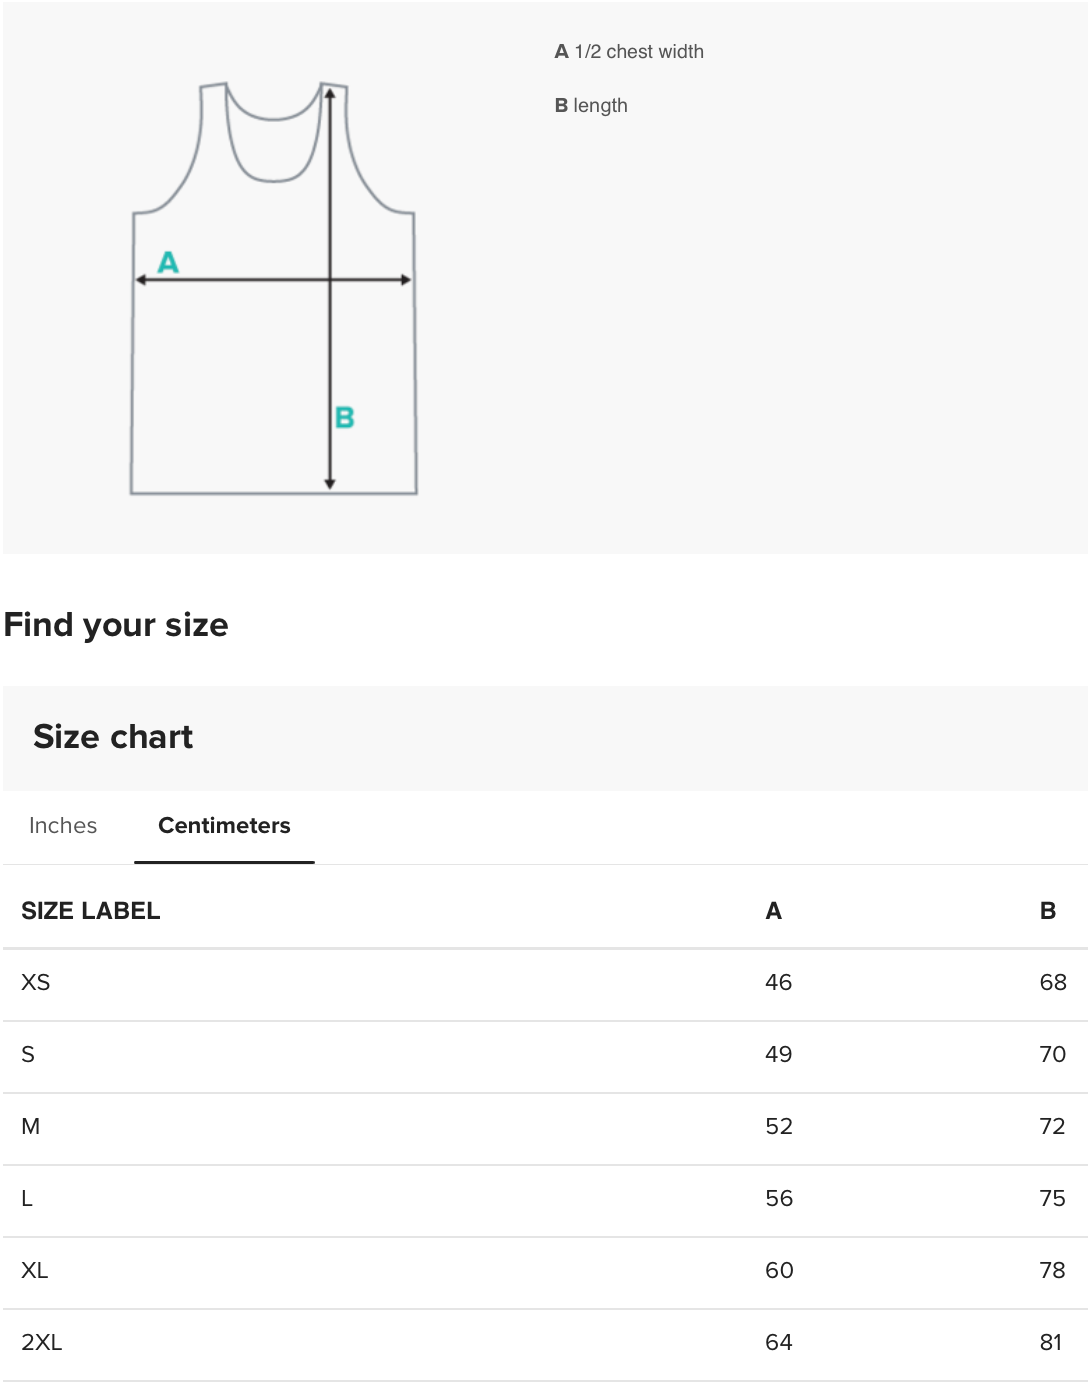Click the teal B marker on diagram

344,417
